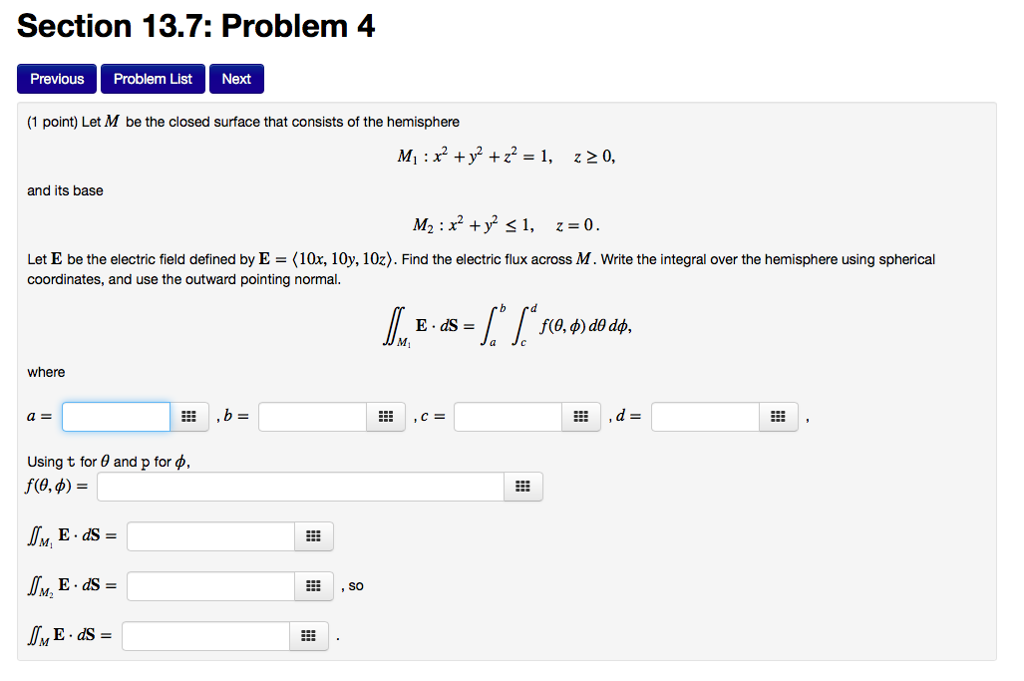
Task: Advance to the Next problem
Action: coord(236,78)
